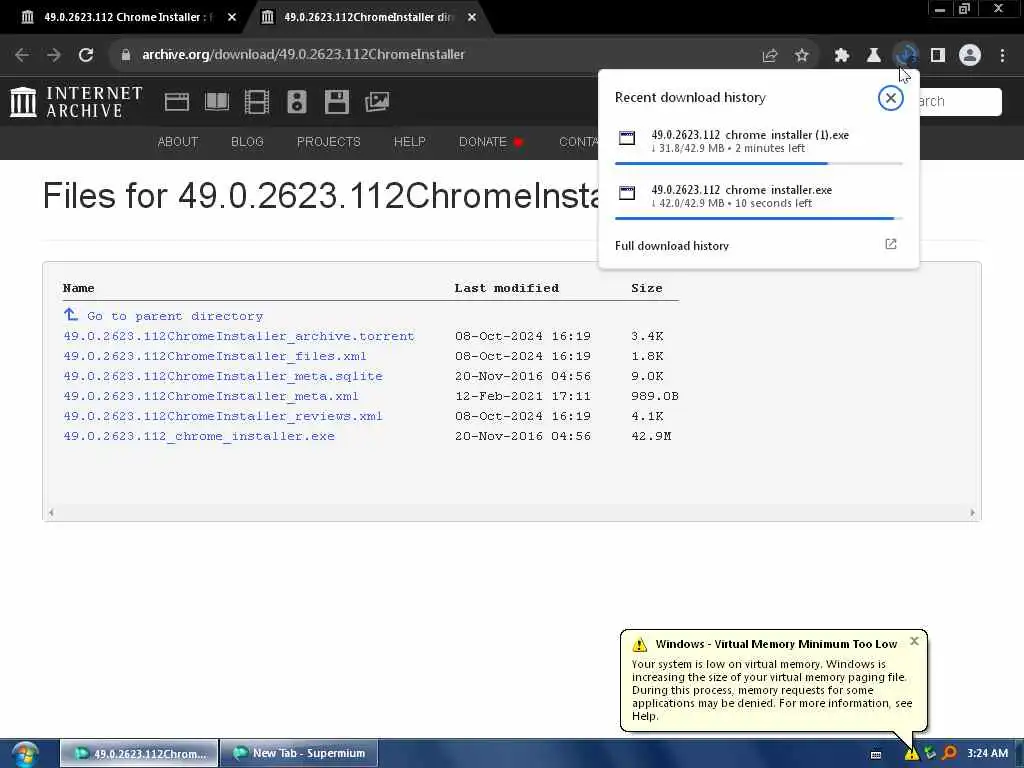Open the Web (Wayback) icon
This screenshot has width=1024, height=768.
coord(176,102)
